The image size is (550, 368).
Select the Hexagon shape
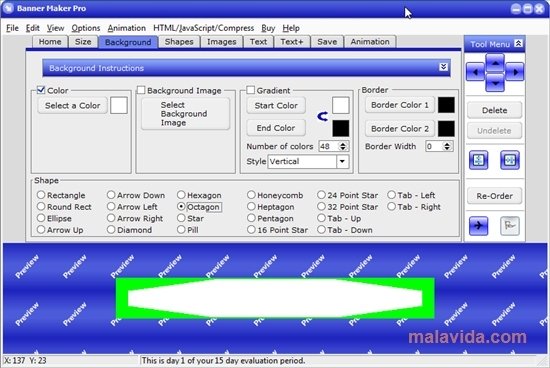(181, 195)
